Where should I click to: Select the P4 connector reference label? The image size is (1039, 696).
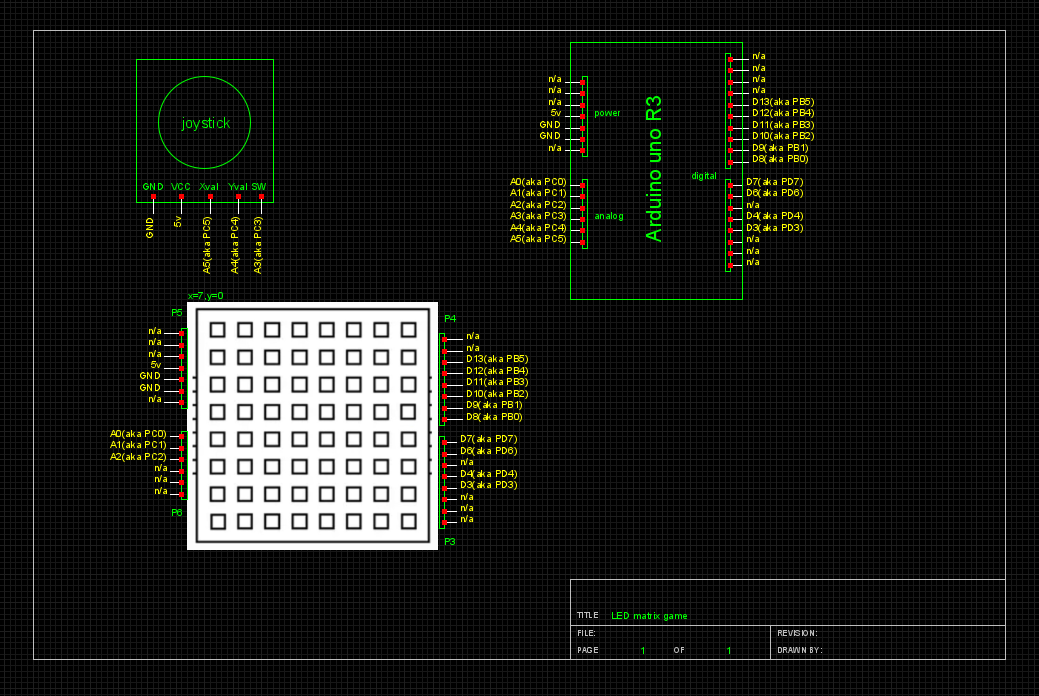pyautogui.click(x=450, y=318)
